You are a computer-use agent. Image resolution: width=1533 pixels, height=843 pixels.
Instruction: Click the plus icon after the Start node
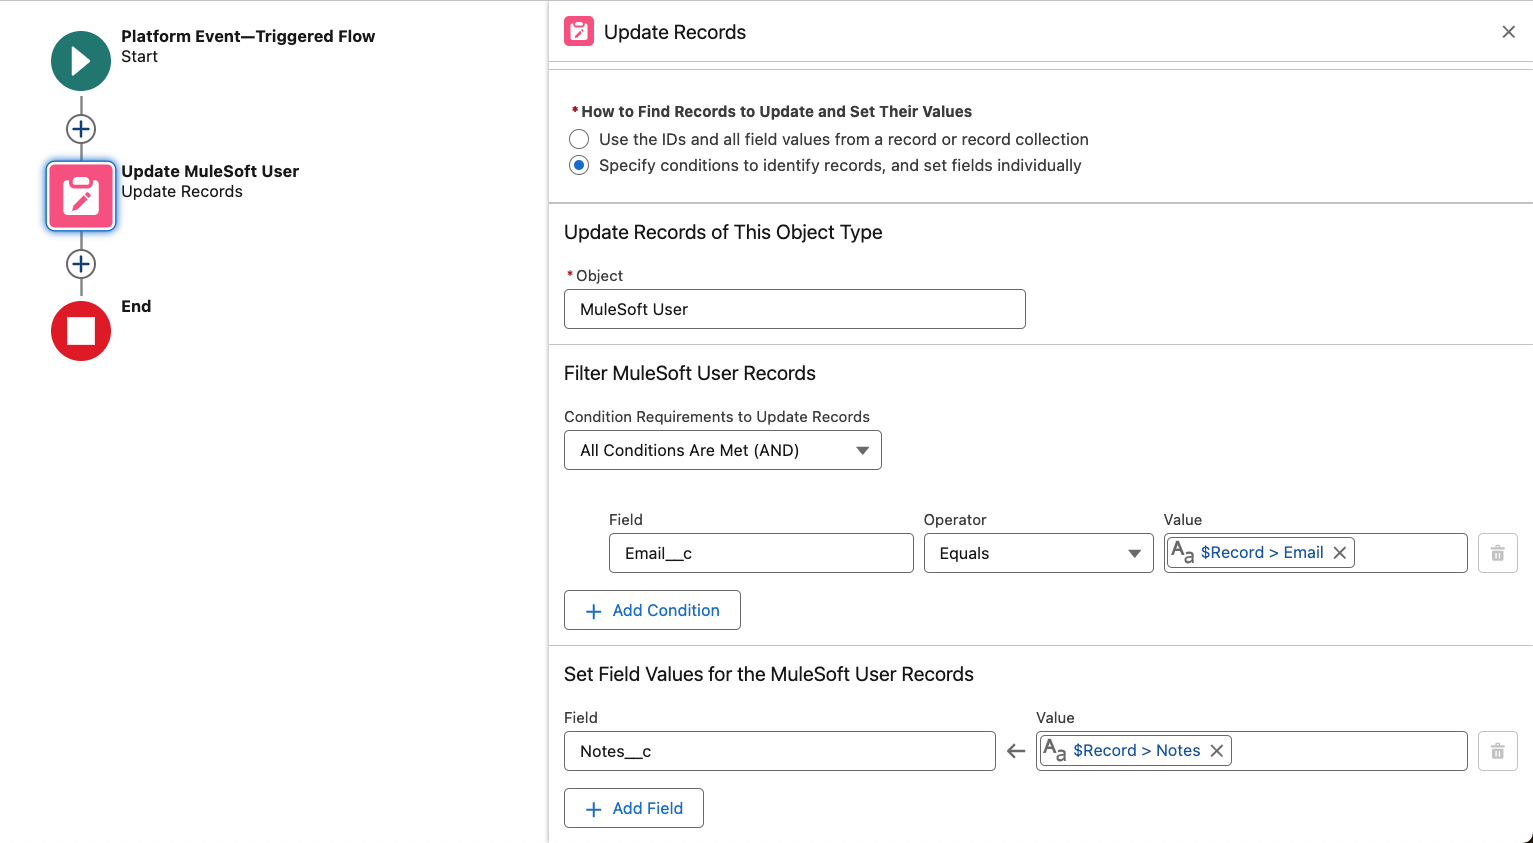(x=80, y=128)
